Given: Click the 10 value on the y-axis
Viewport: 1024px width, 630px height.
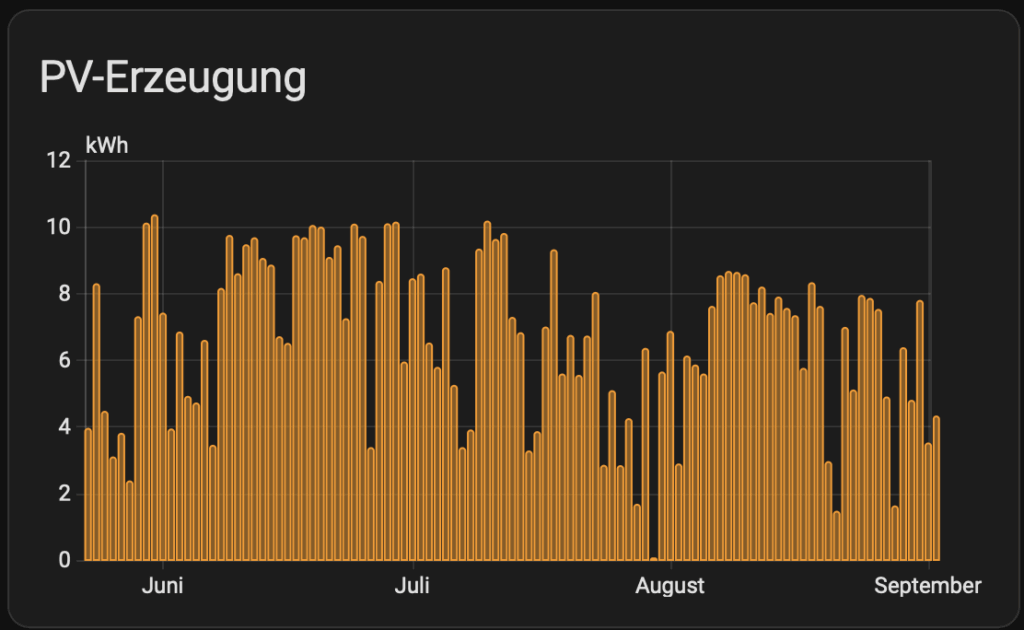Looking at the screenshot, I should (58, 227).
